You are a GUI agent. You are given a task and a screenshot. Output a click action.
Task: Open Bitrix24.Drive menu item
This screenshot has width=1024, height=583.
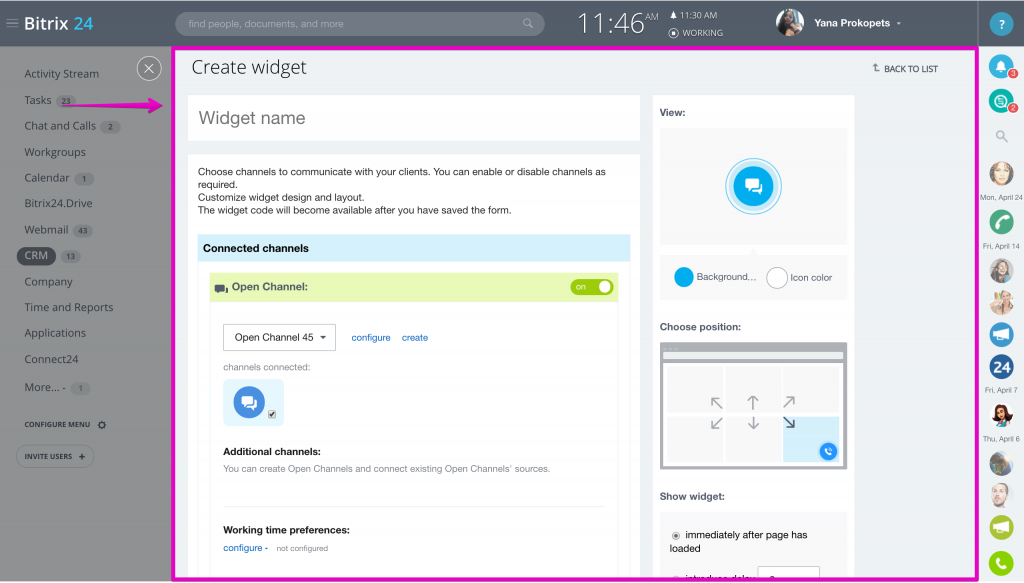58,203
